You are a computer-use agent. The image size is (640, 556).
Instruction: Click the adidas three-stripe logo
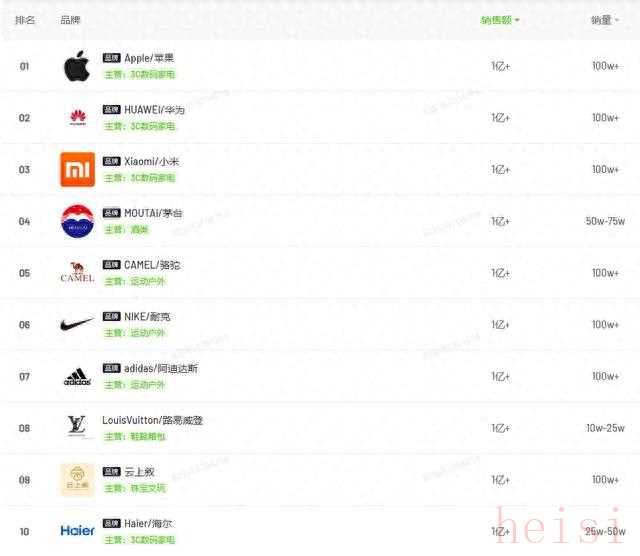click(77, 377)
